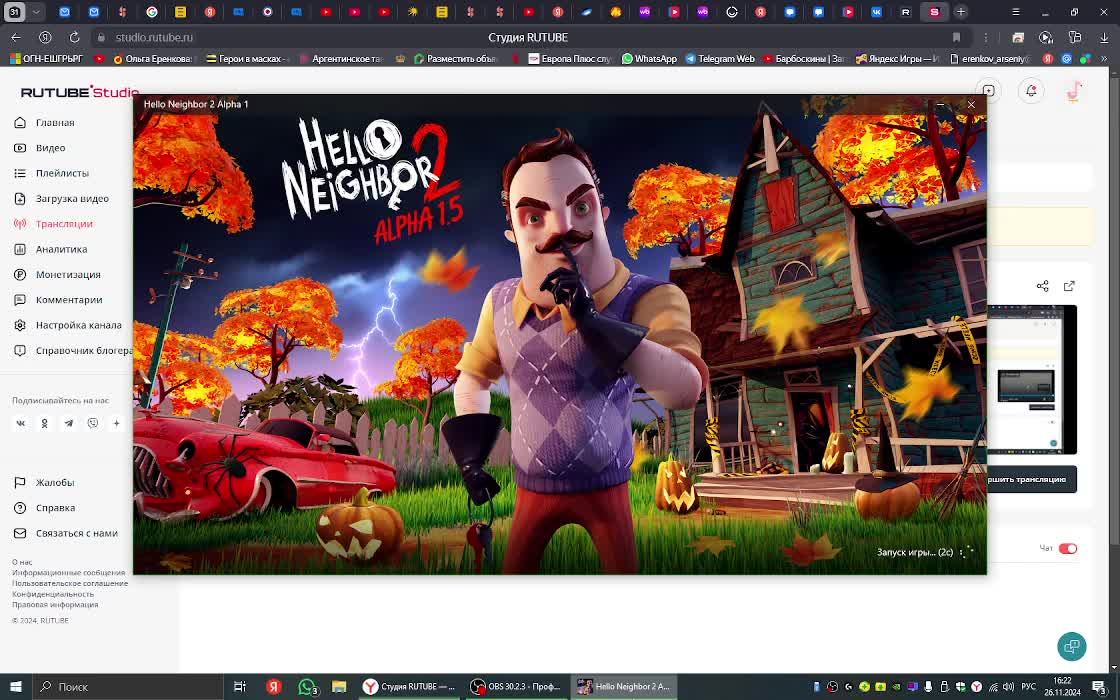
Task: Open stream in new window icon
Action: click(1069, 286)
